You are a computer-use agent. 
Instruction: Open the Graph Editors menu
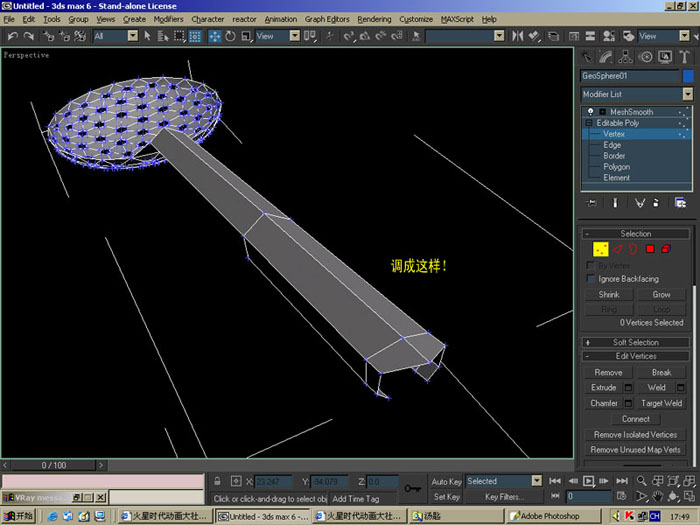pyautogui.click(x=327, y=19)
